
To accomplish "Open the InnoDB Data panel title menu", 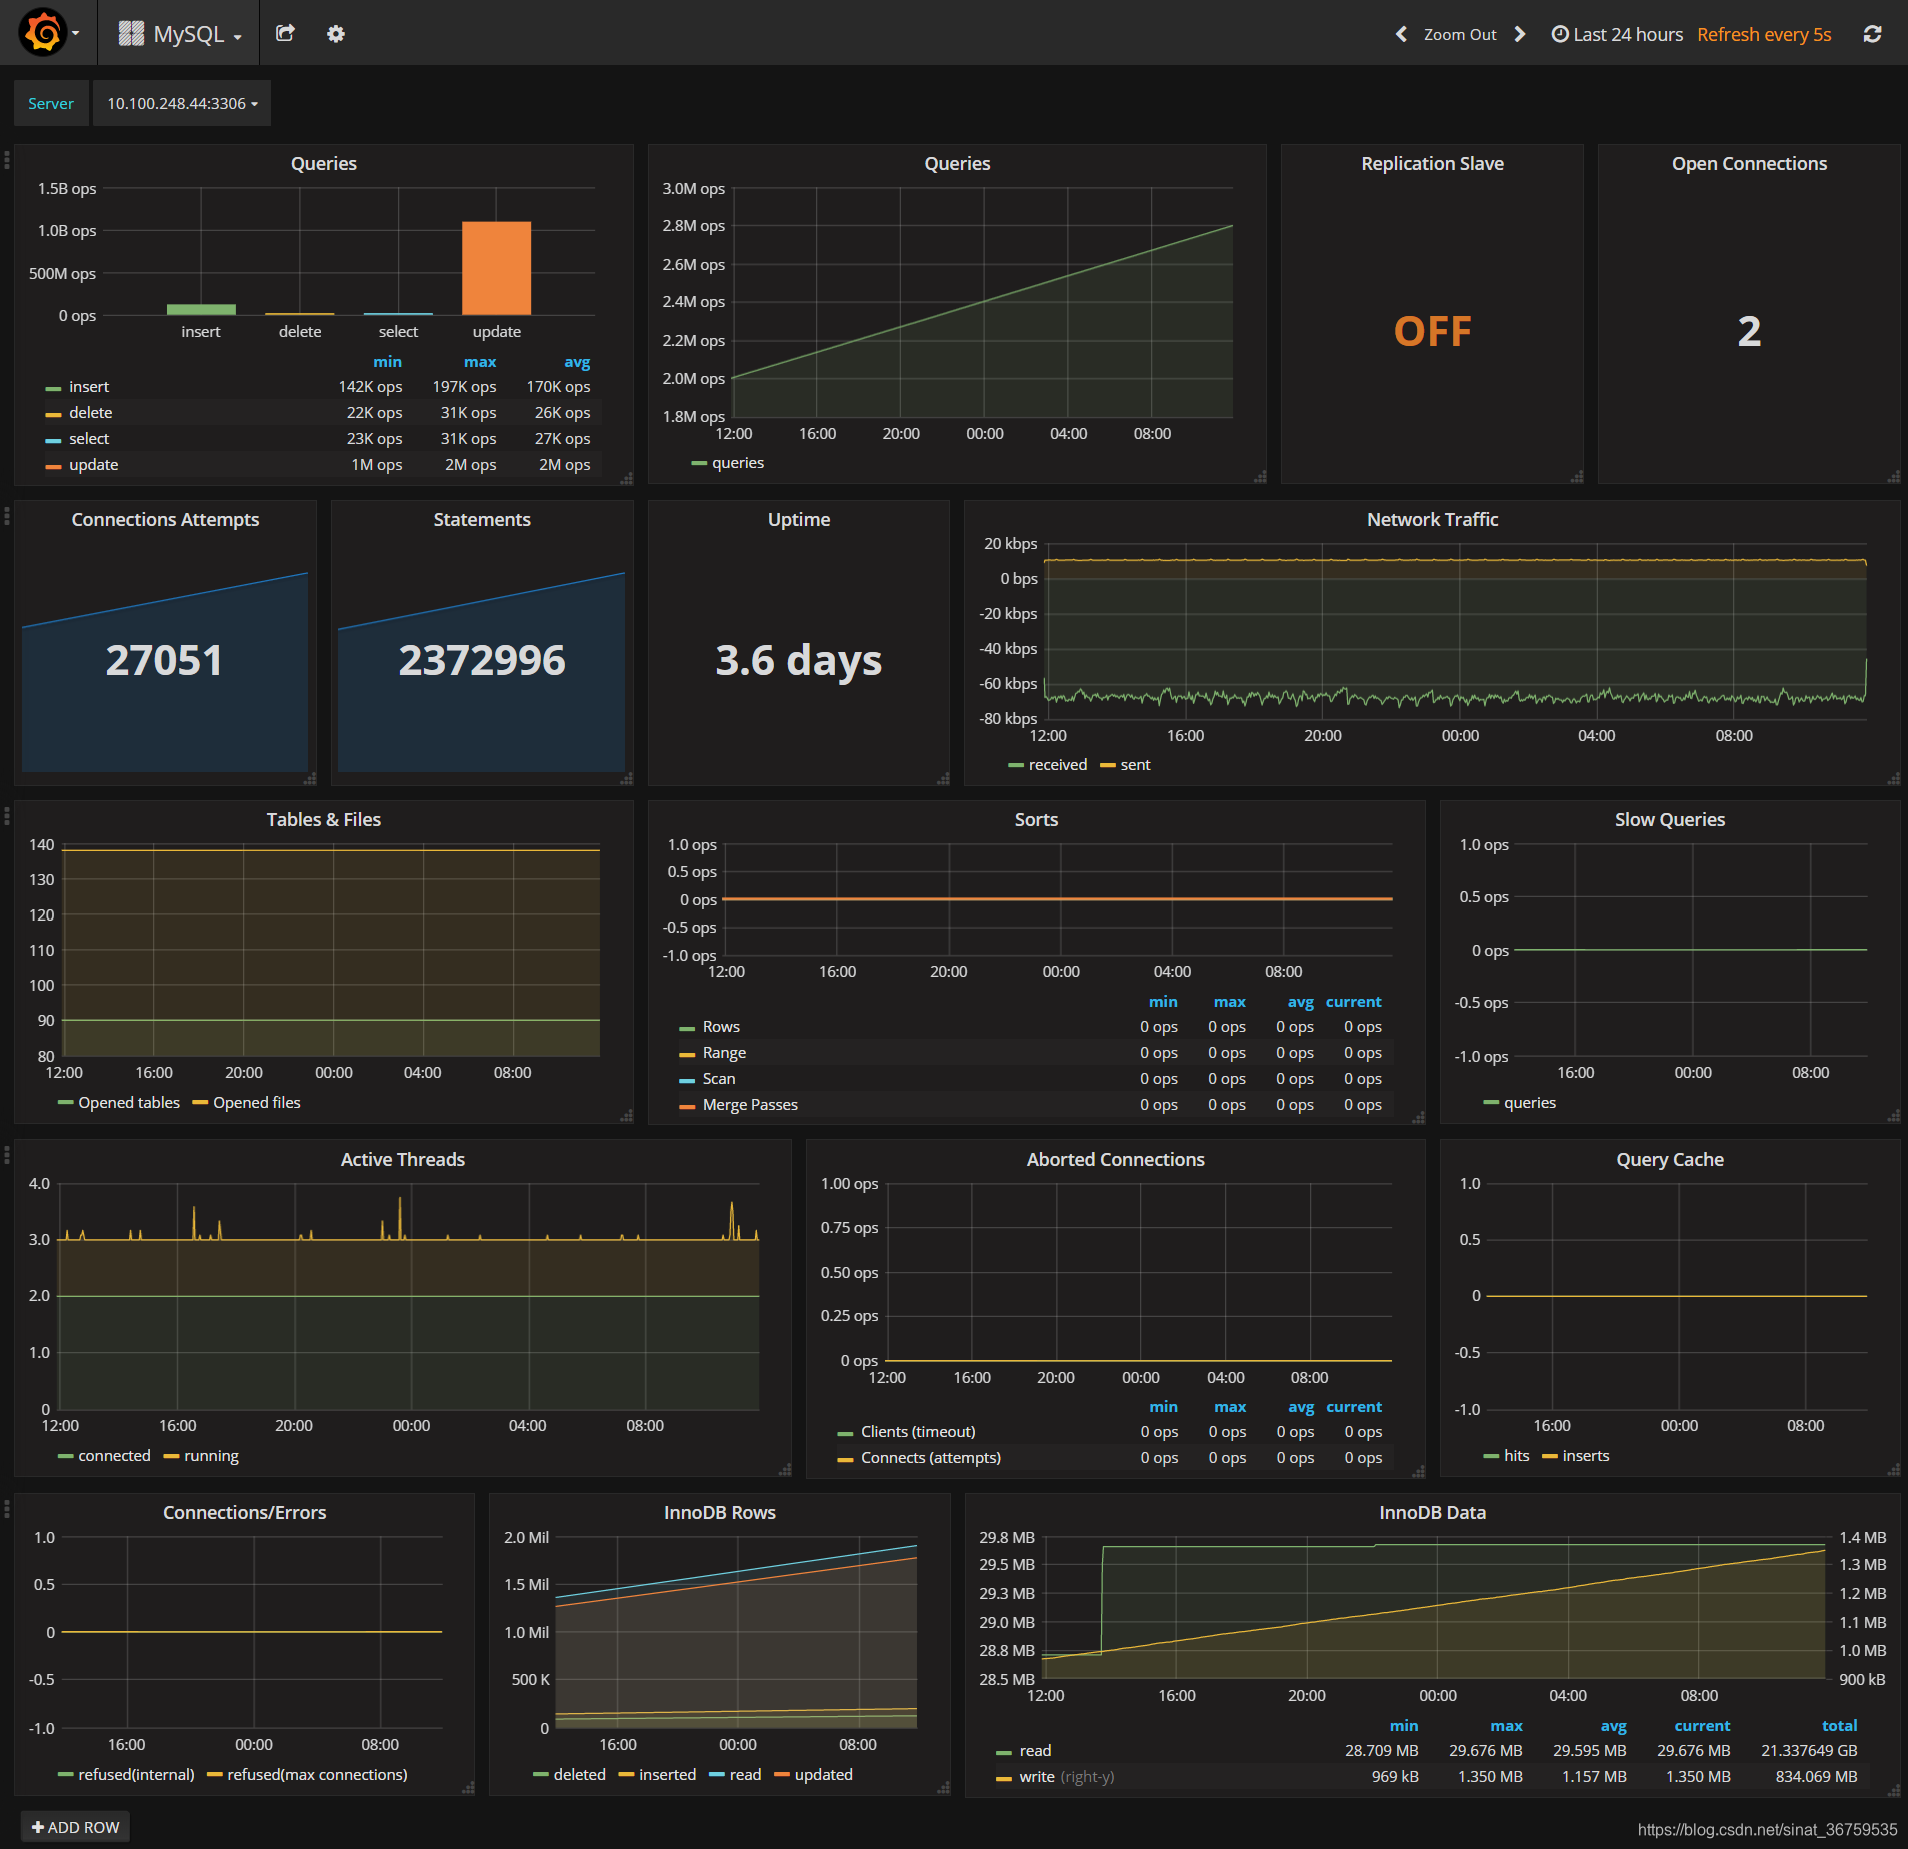I will pos(1432,1512).
